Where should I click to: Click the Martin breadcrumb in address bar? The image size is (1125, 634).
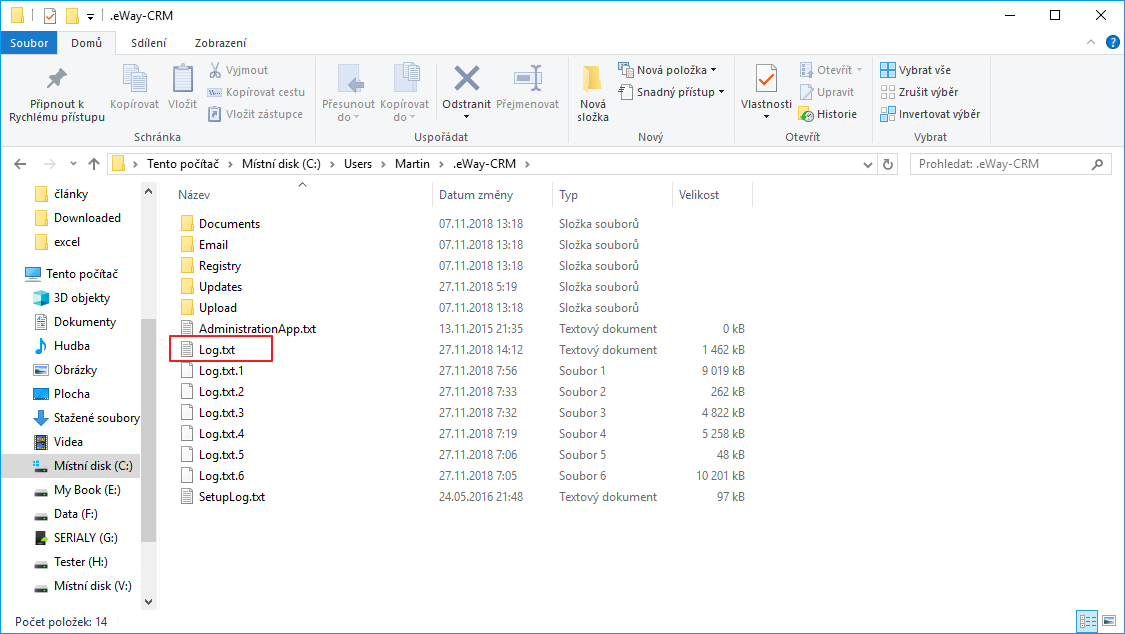[x=412, y=164]
